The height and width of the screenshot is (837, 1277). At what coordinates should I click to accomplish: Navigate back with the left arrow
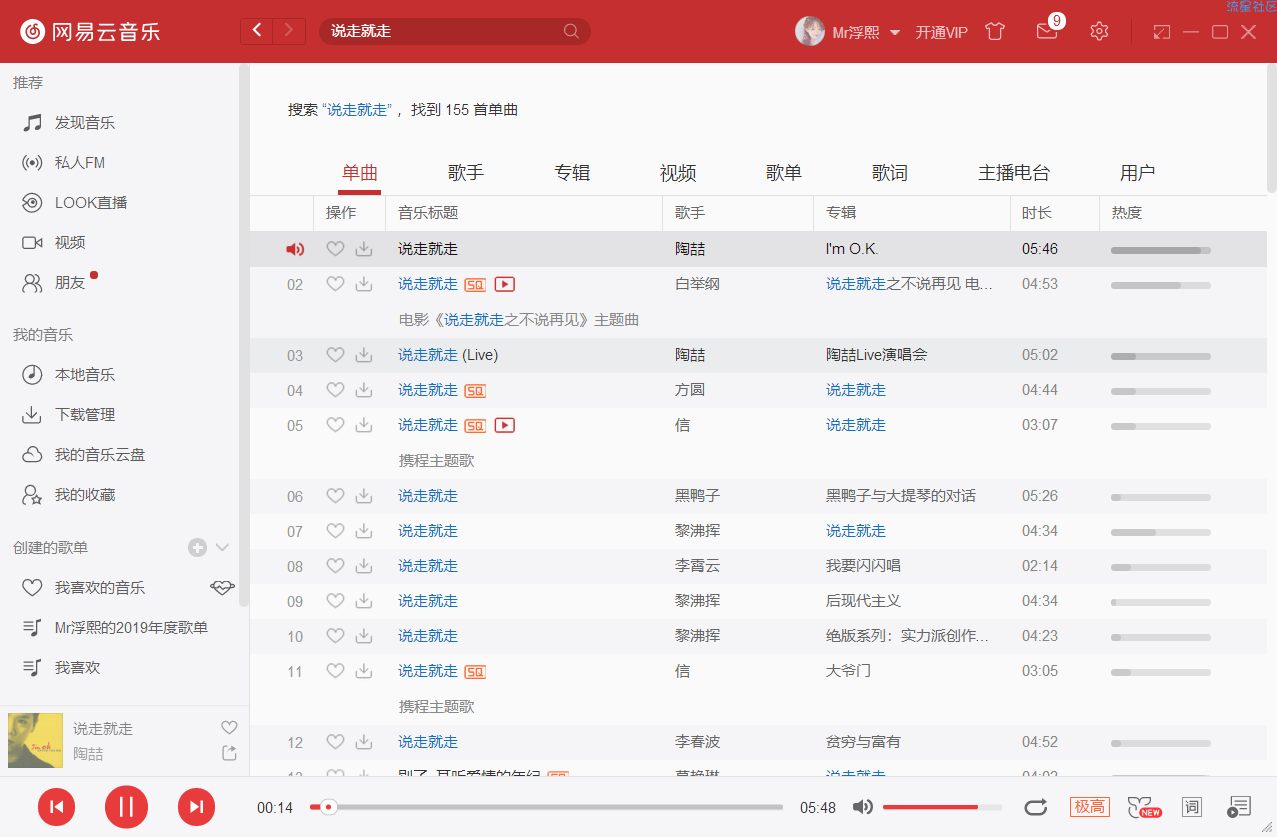pyautogui.click(x=257, y=31)
